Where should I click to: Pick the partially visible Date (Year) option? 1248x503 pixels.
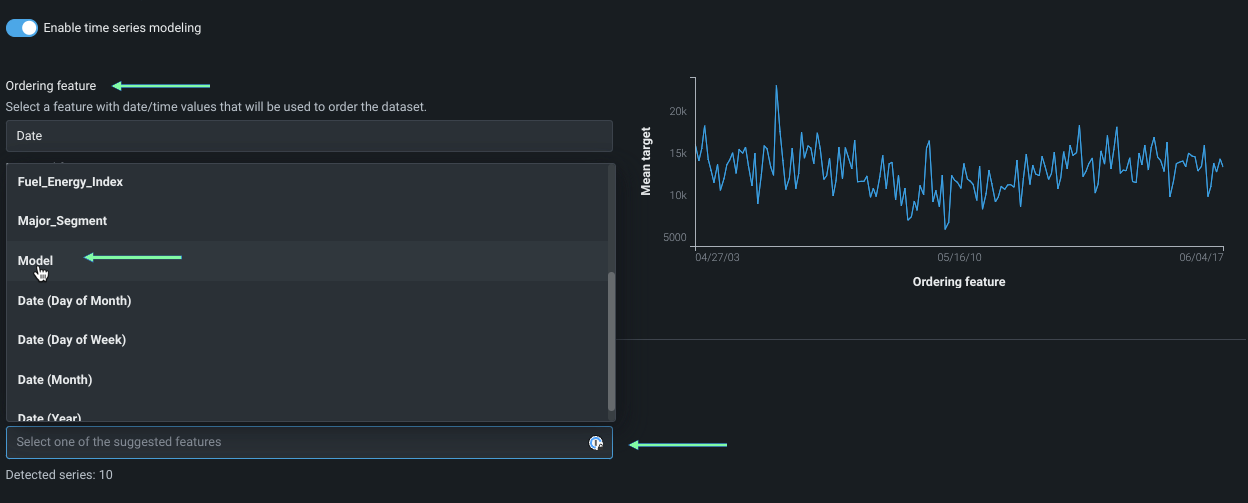pyautogui.click(x=50, y=416)
